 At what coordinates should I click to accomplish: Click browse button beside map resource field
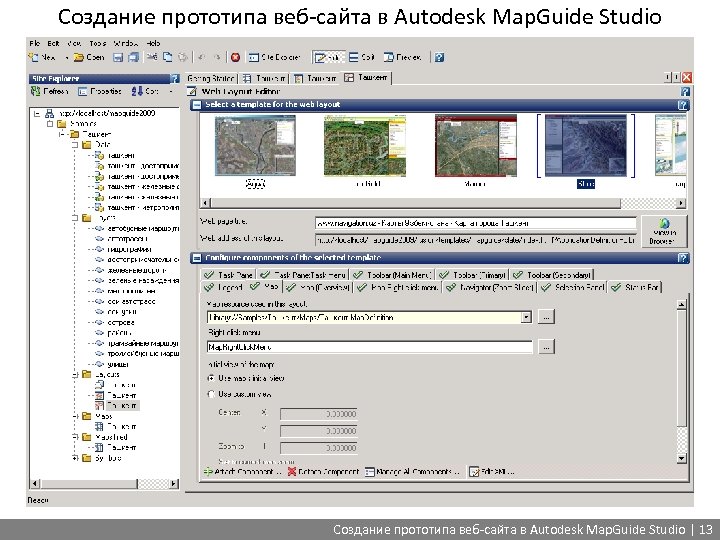[x=546, y=317]
